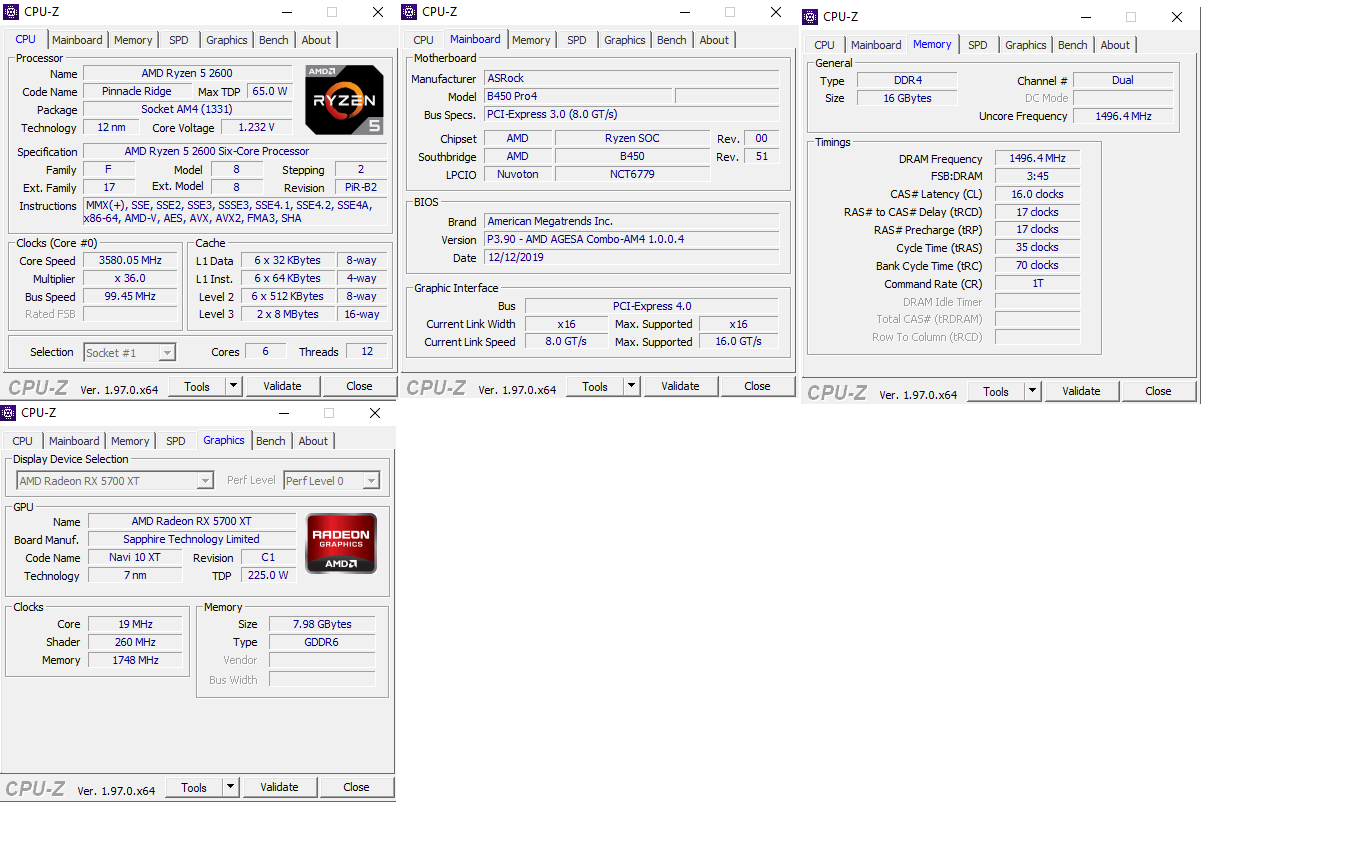Click the ASRock manufacturer field
This screenshot has height=844, width=1372.
pos(631,78)
